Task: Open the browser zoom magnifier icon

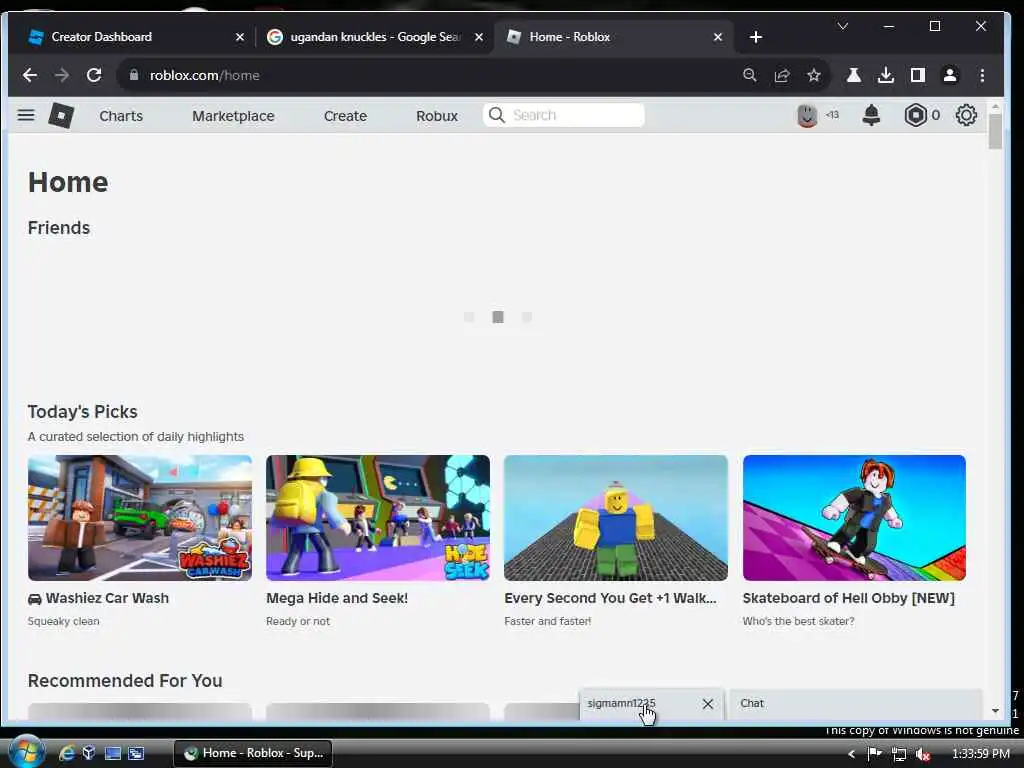Action: (x=750, y=75)
